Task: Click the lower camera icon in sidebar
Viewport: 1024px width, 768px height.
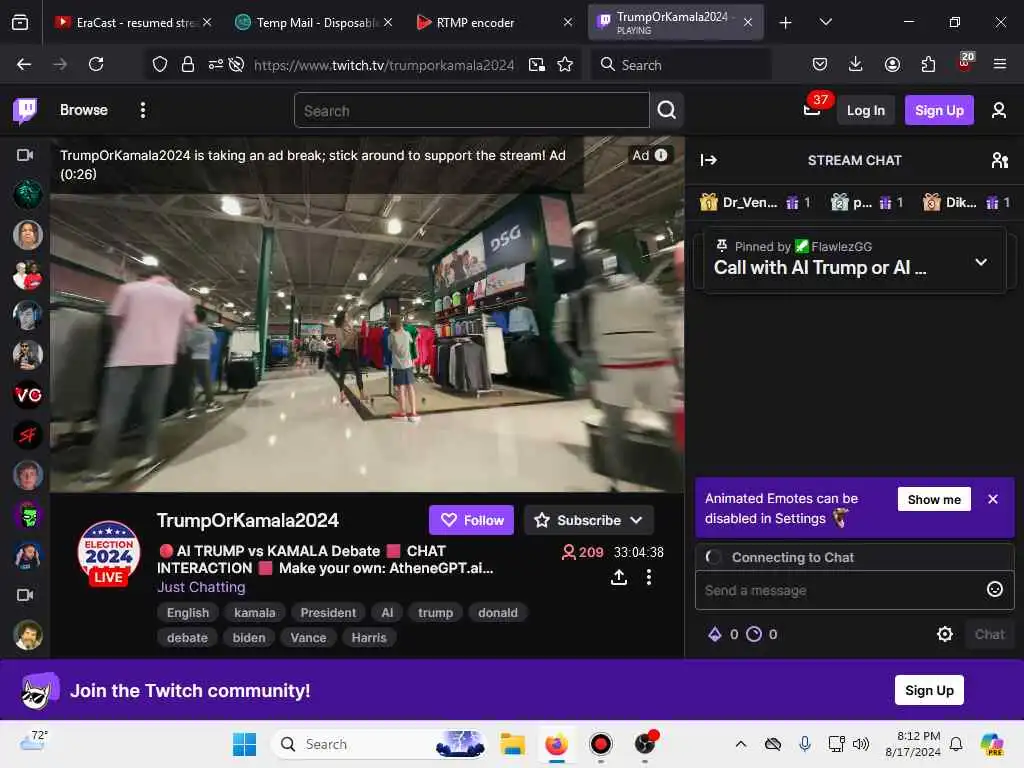Action: (x=25, y=595)
